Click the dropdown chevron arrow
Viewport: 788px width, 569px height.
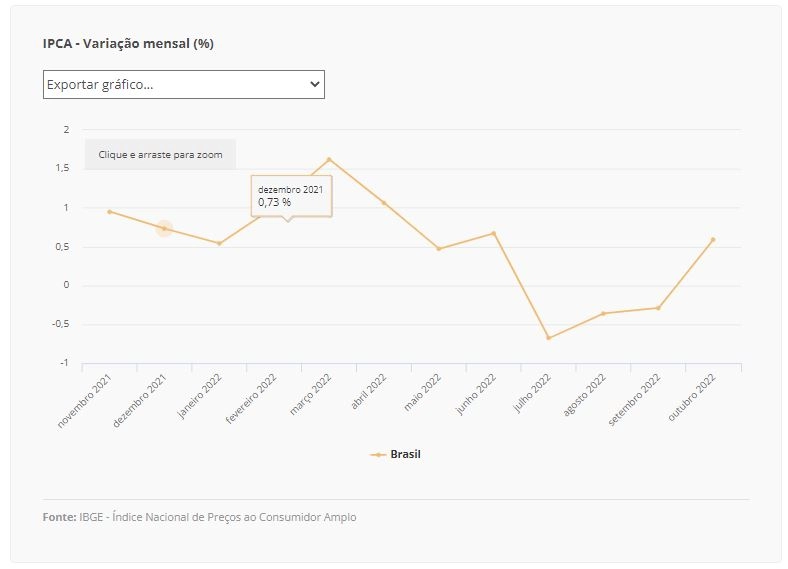tap(315, 84)
